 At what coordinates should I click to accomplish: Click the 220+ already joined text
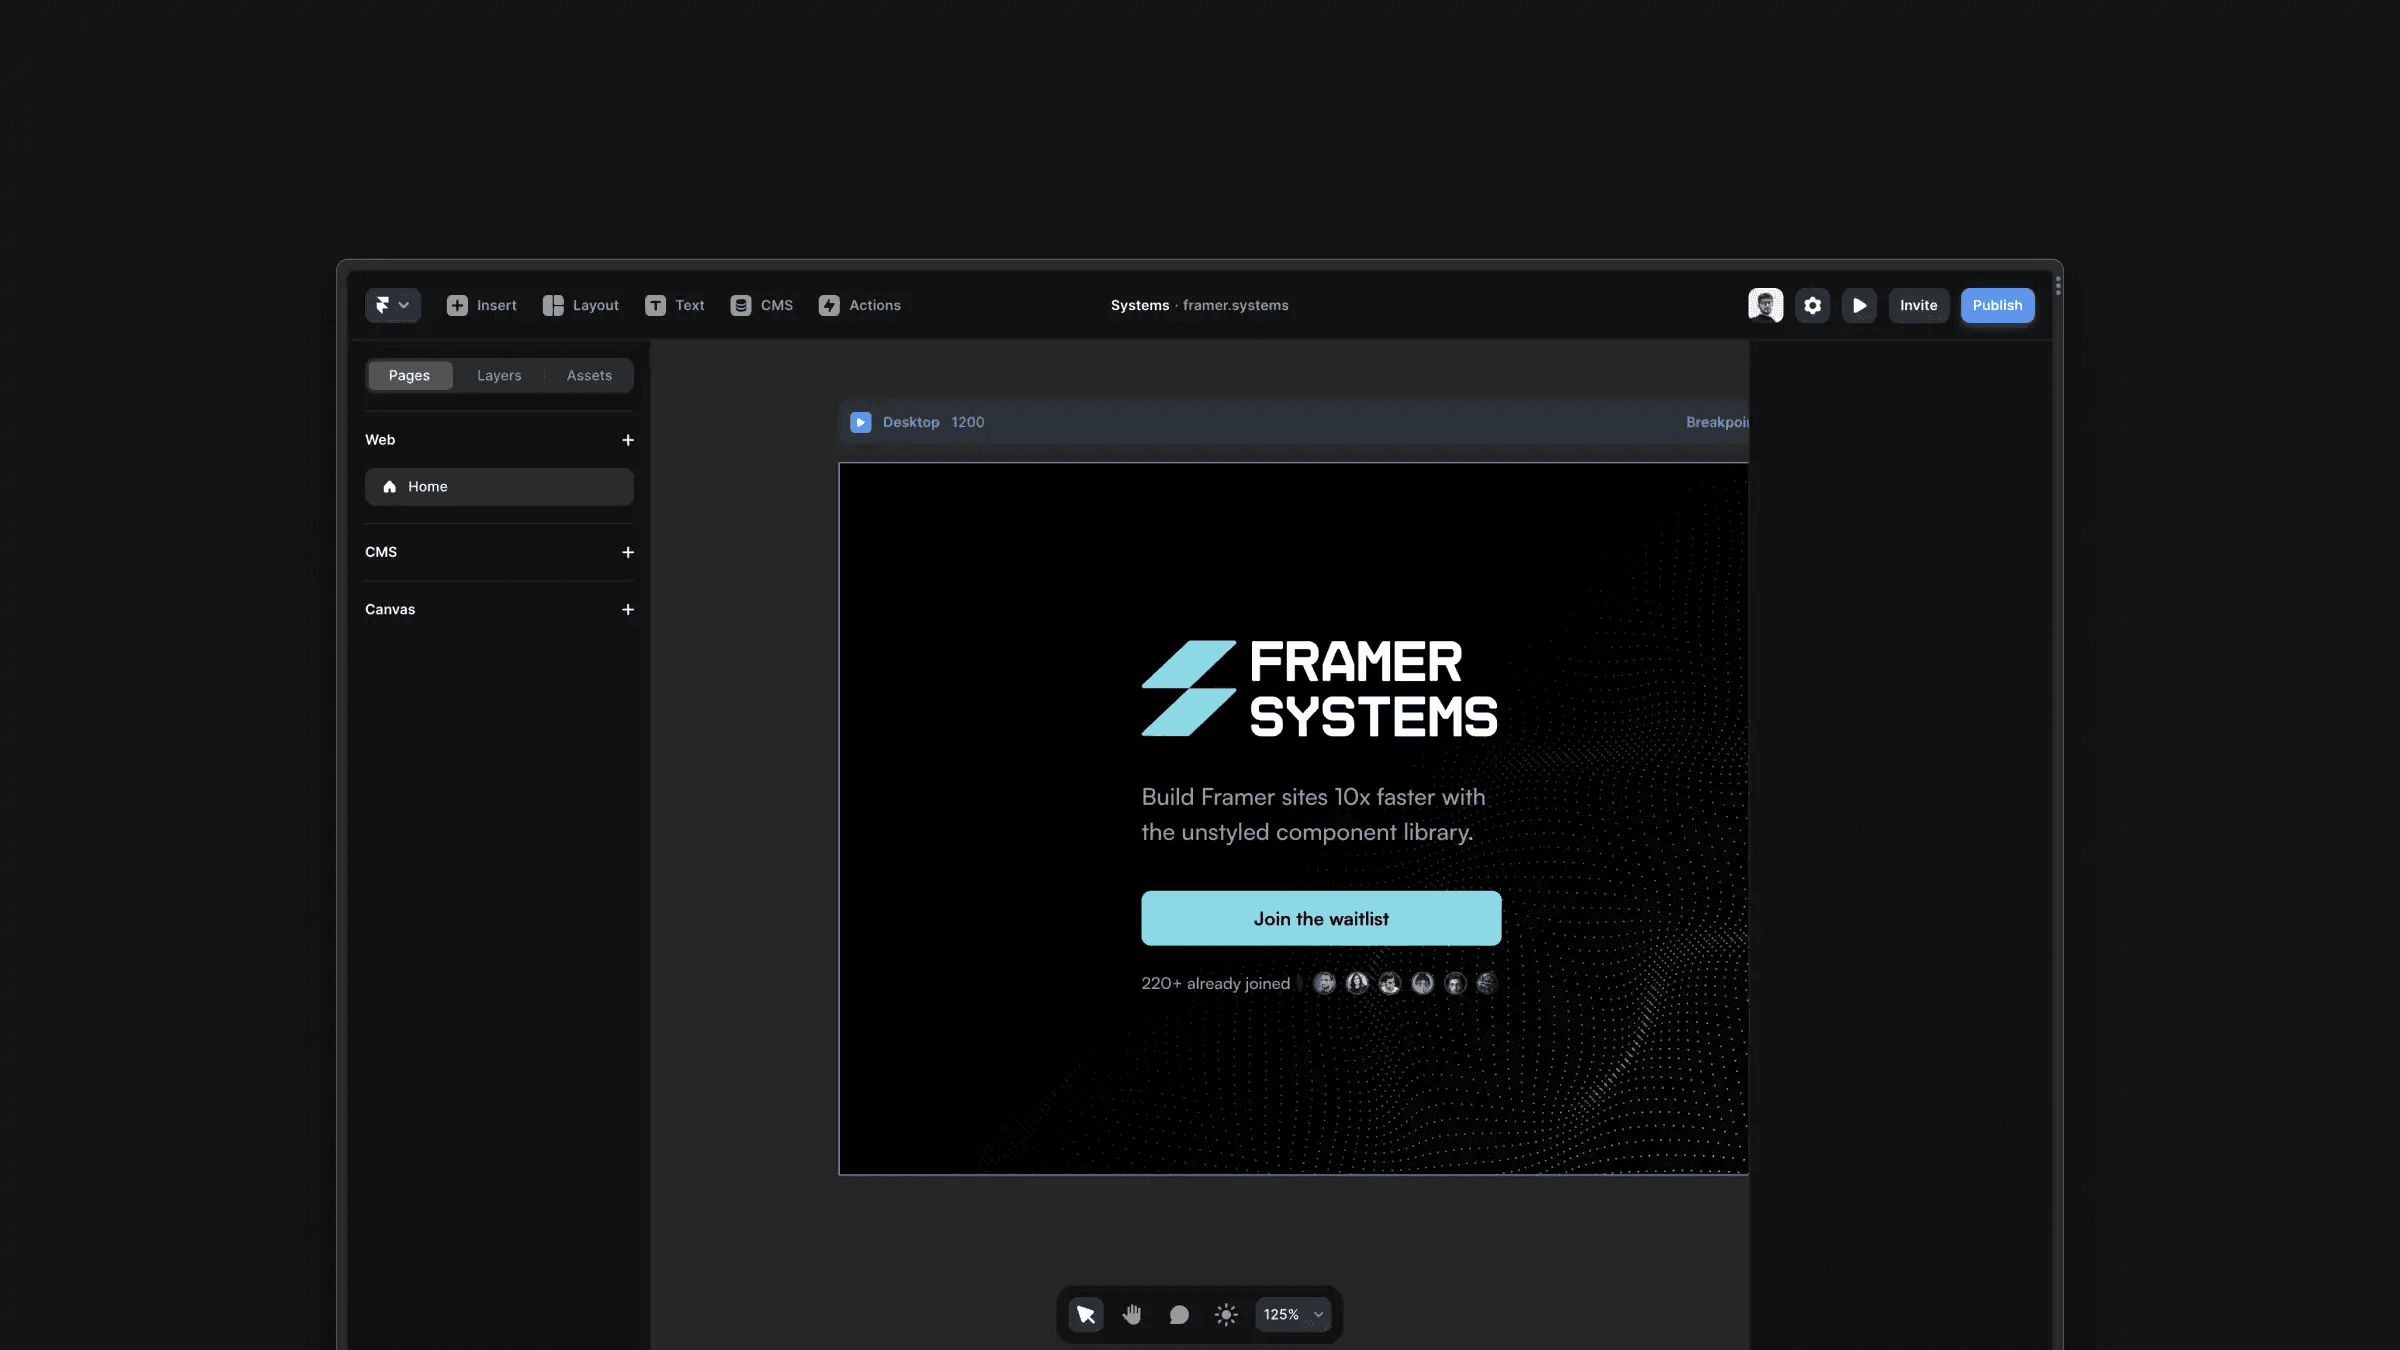[x=1215, y=983]
